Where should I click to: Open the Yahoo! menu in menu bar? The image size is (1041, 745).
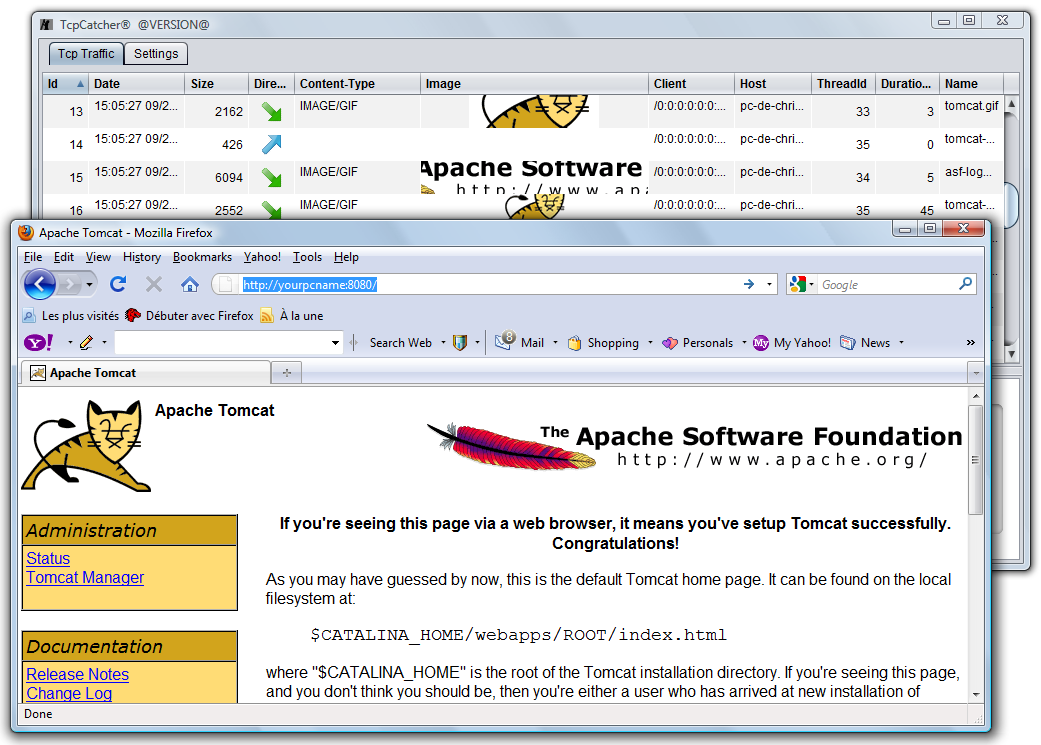[x=262, y=257]
